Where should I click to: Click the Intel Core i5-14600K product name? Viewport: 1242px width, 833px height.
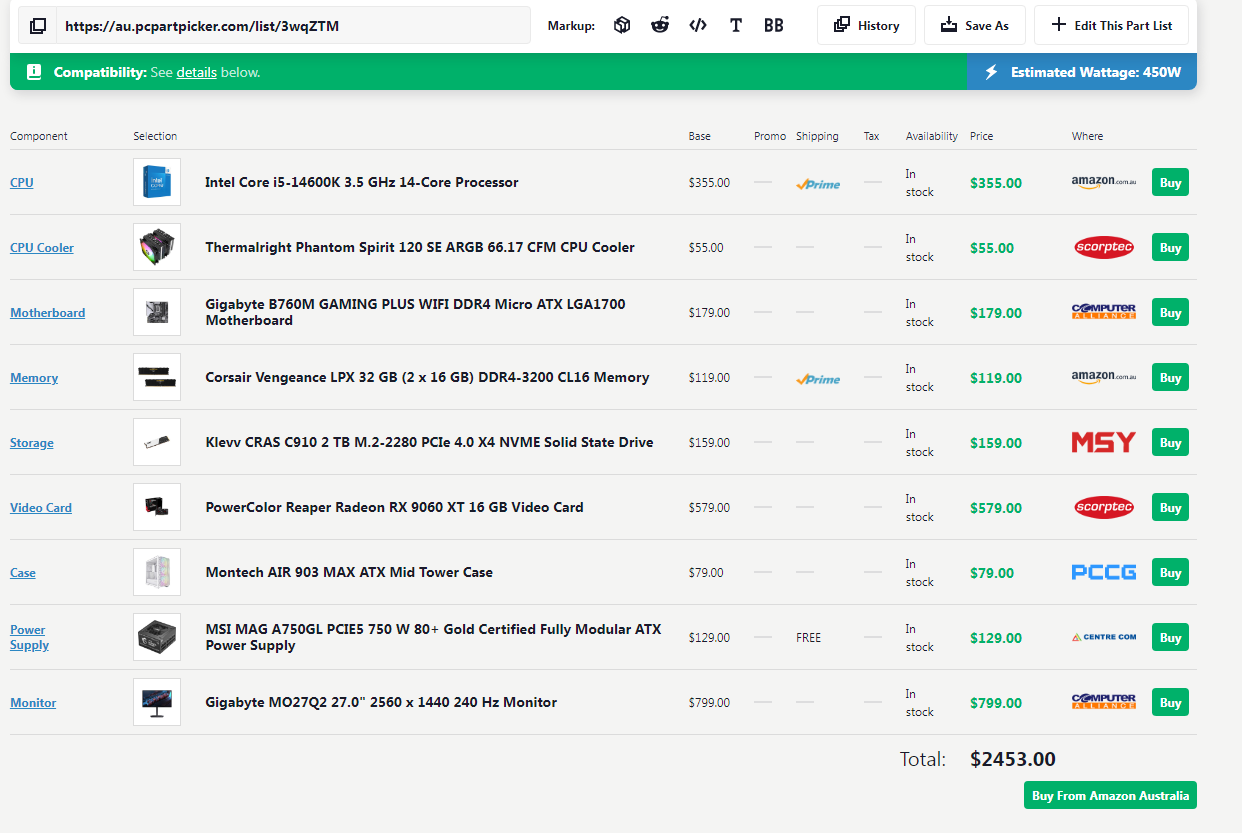[361, 182]
